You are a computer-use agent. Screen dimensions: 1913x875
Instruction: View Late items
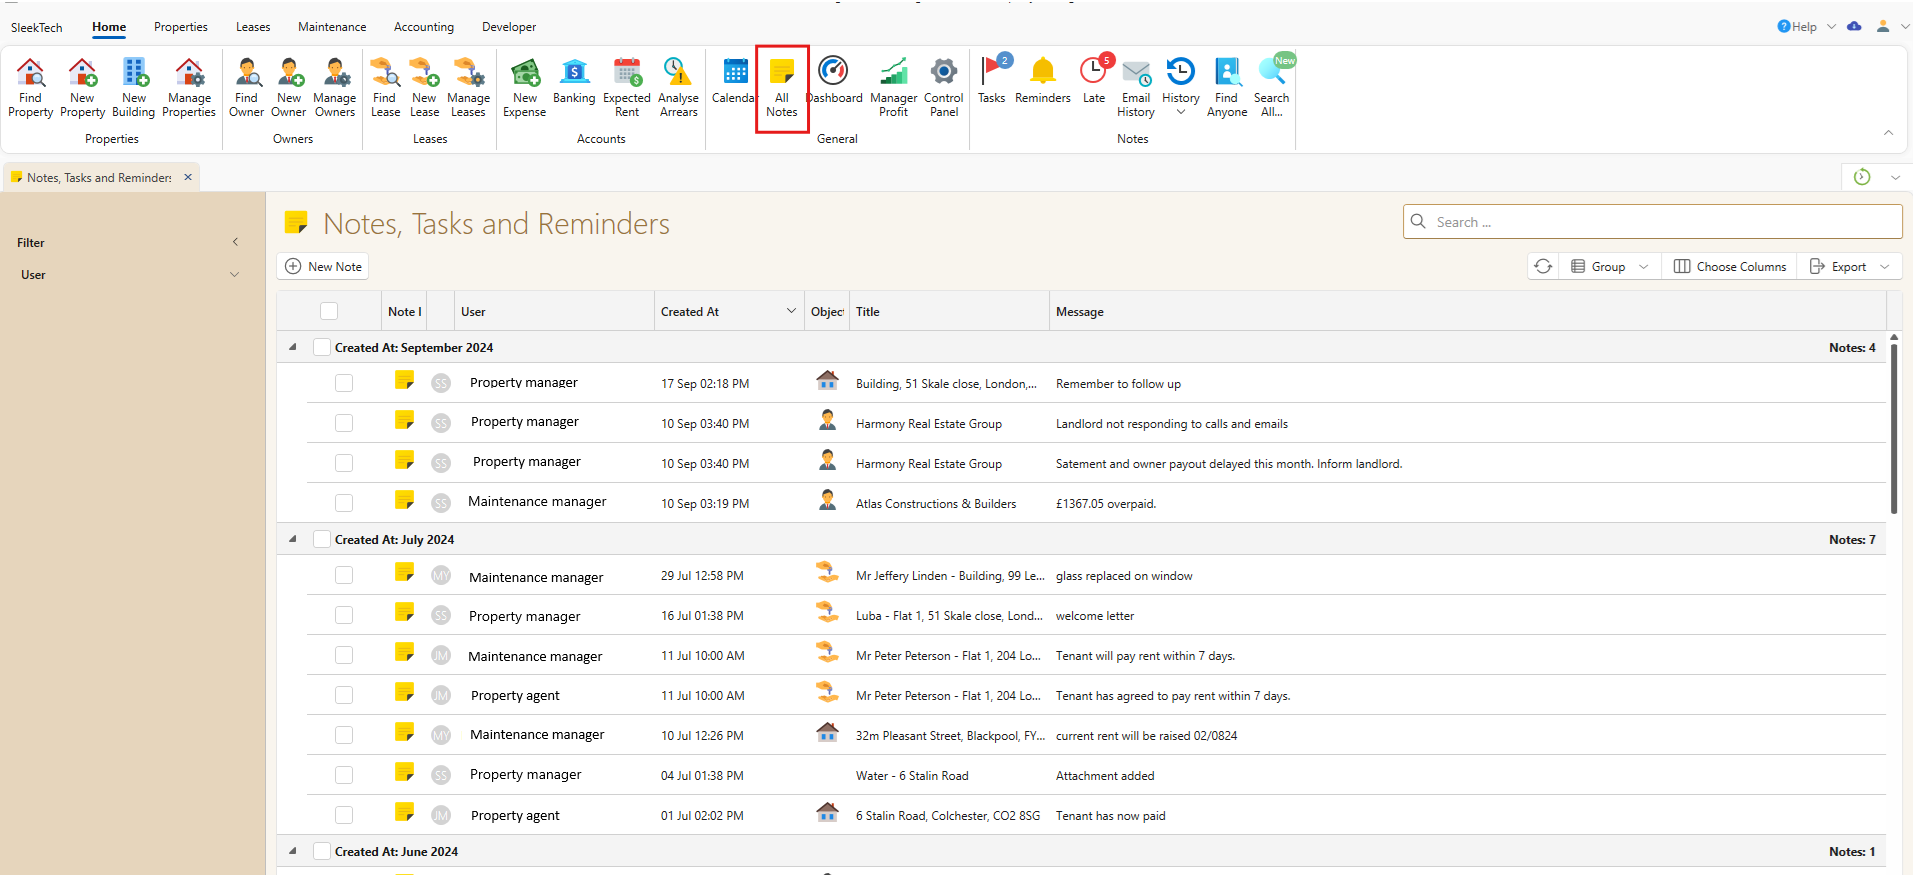pos(1095,79)
